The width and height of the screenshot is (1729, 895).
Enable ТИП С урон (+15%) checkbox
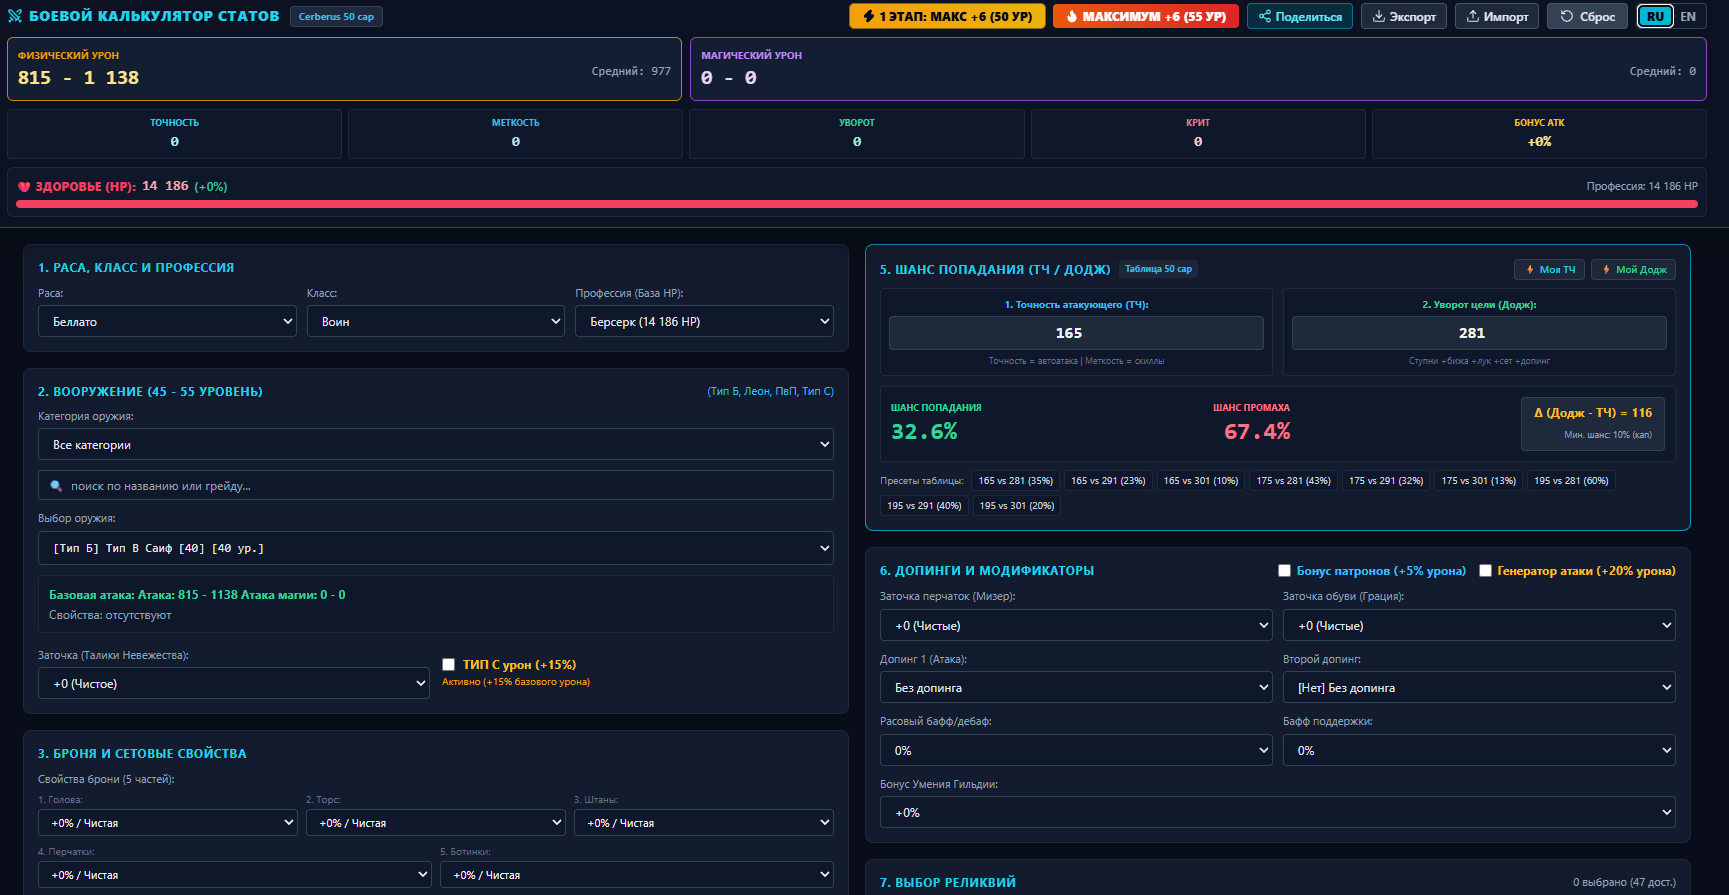pyautogui.click(x=449, y=664)
